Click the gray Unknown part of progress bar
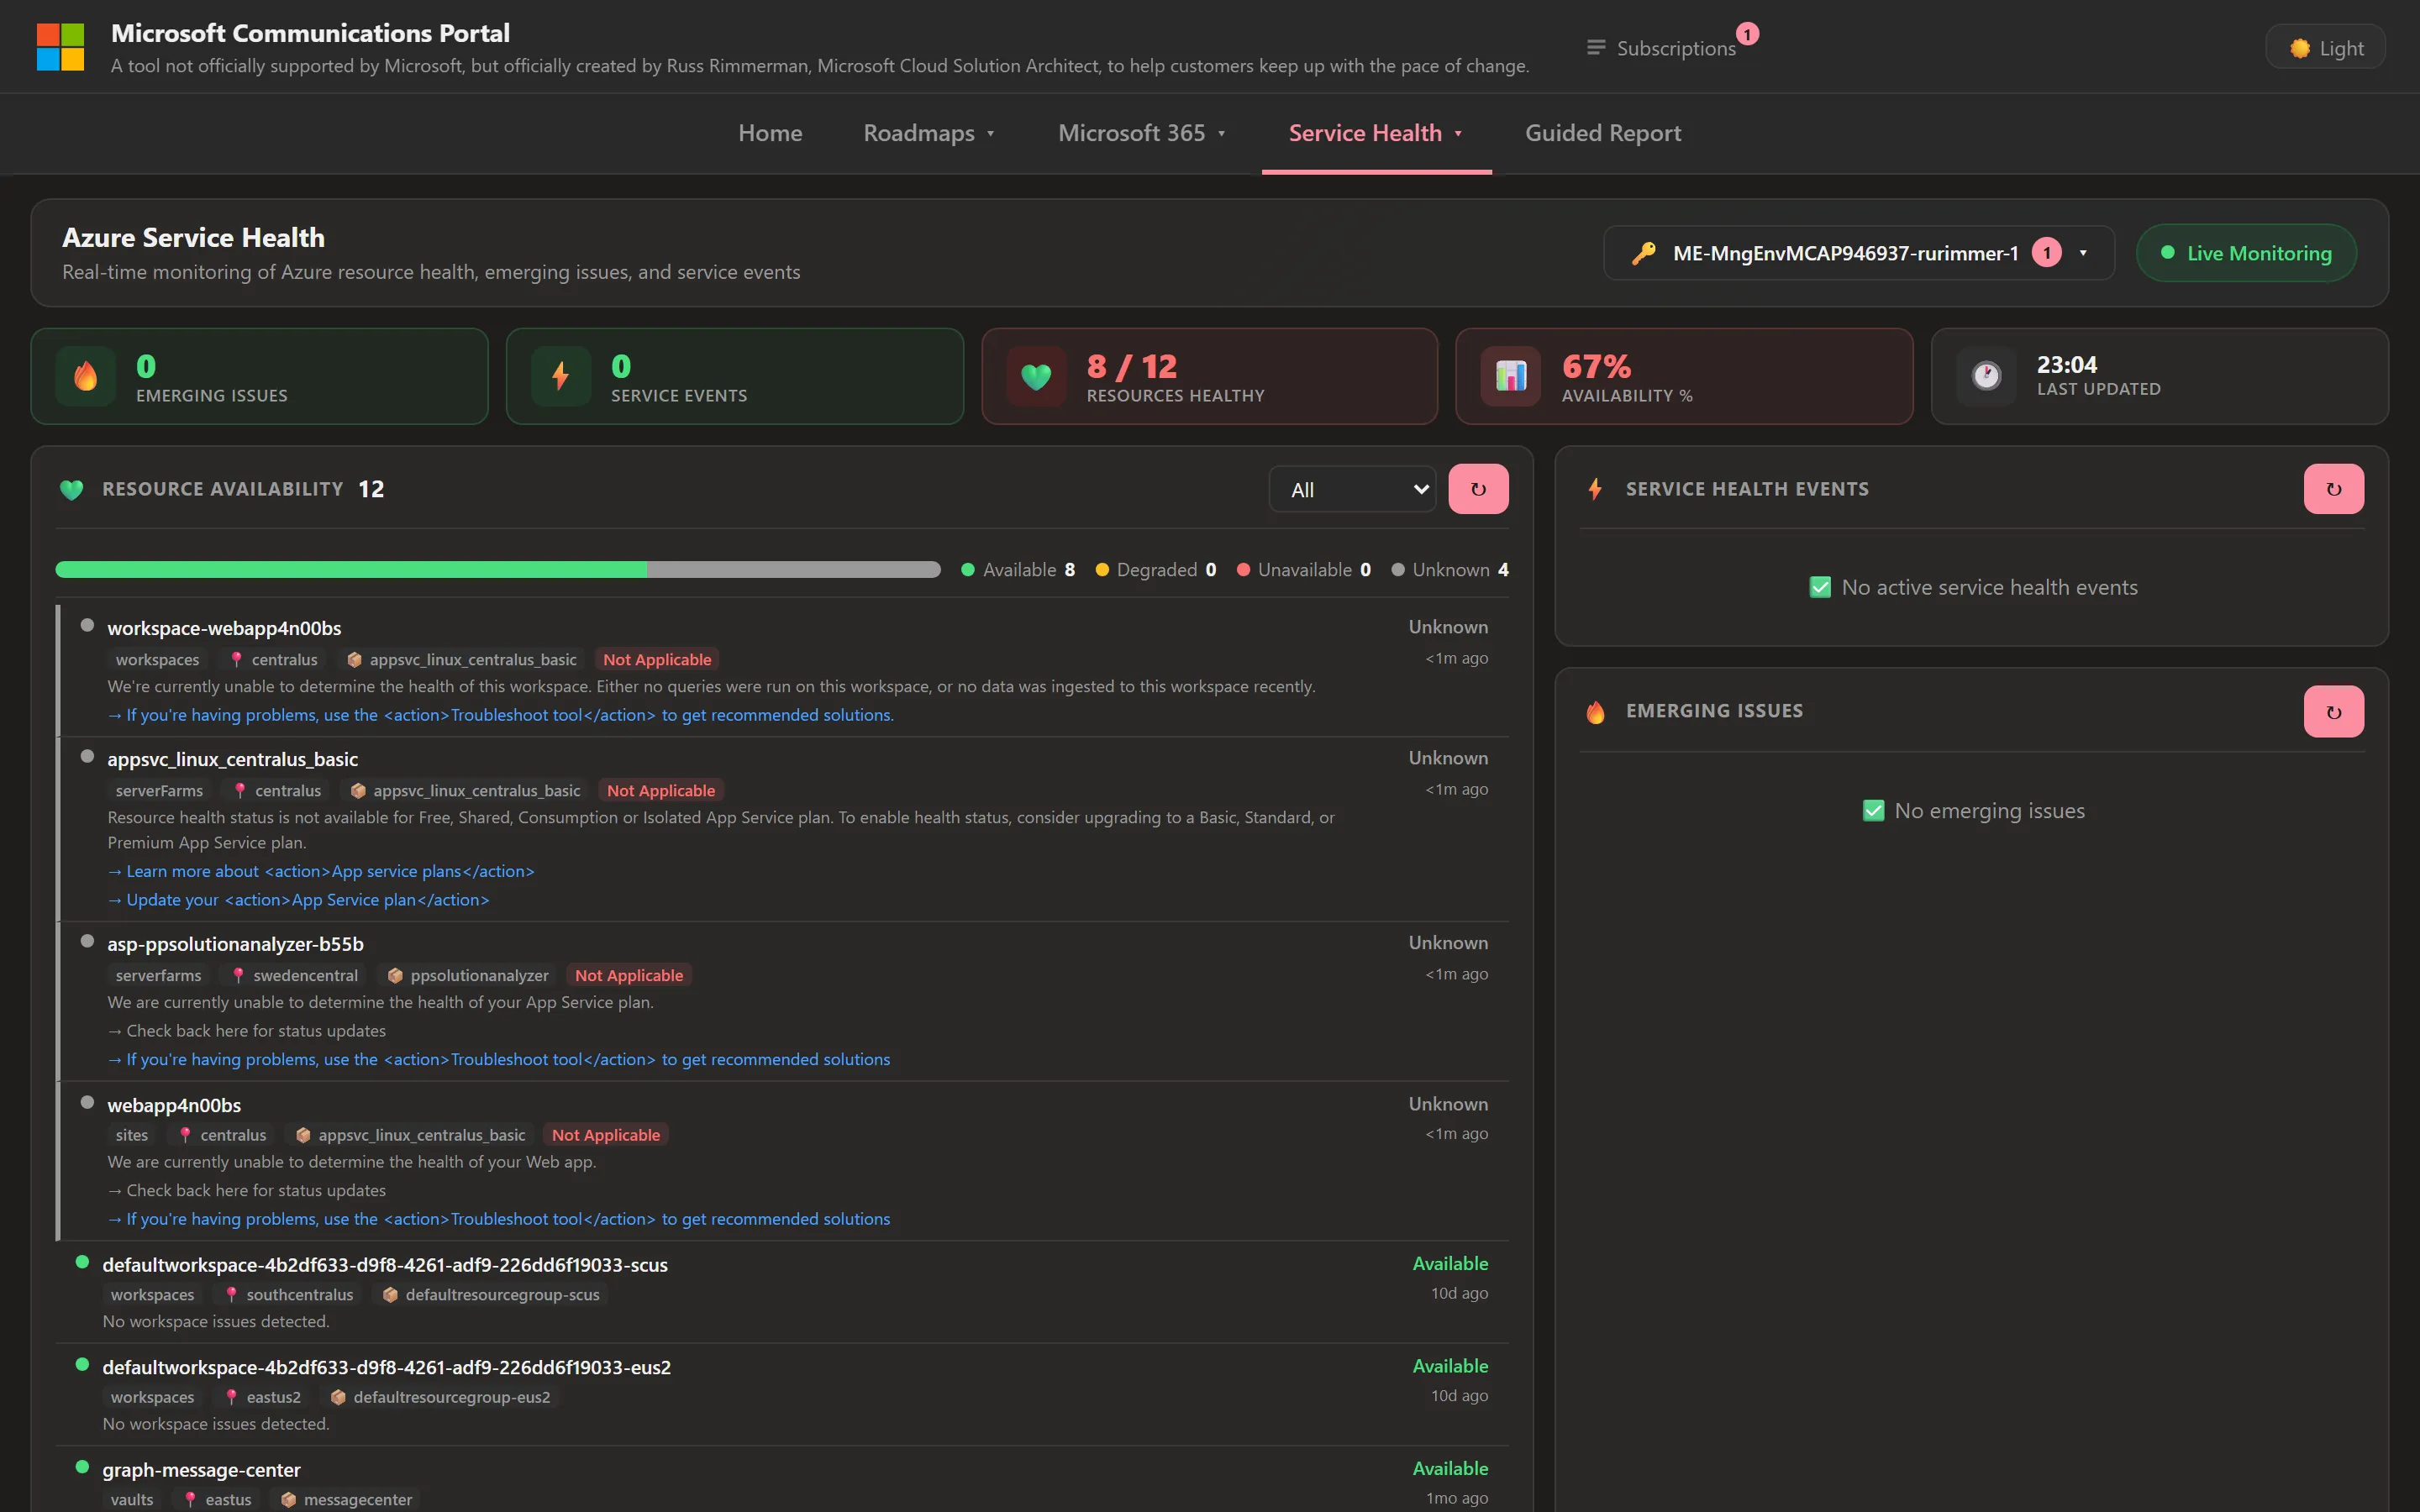The width and height of the screenshot is (2420, 1512). pos(794,570)
